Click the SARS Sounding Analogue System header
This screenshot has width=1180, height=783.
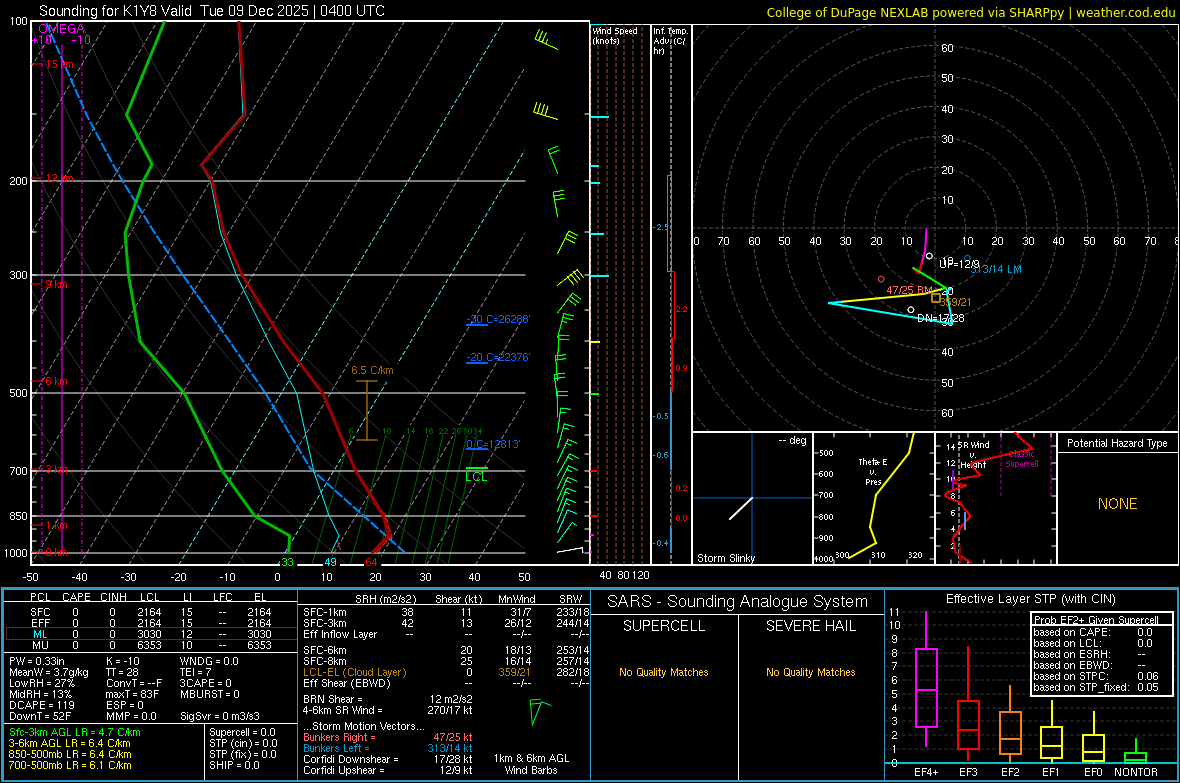(738, 602)
